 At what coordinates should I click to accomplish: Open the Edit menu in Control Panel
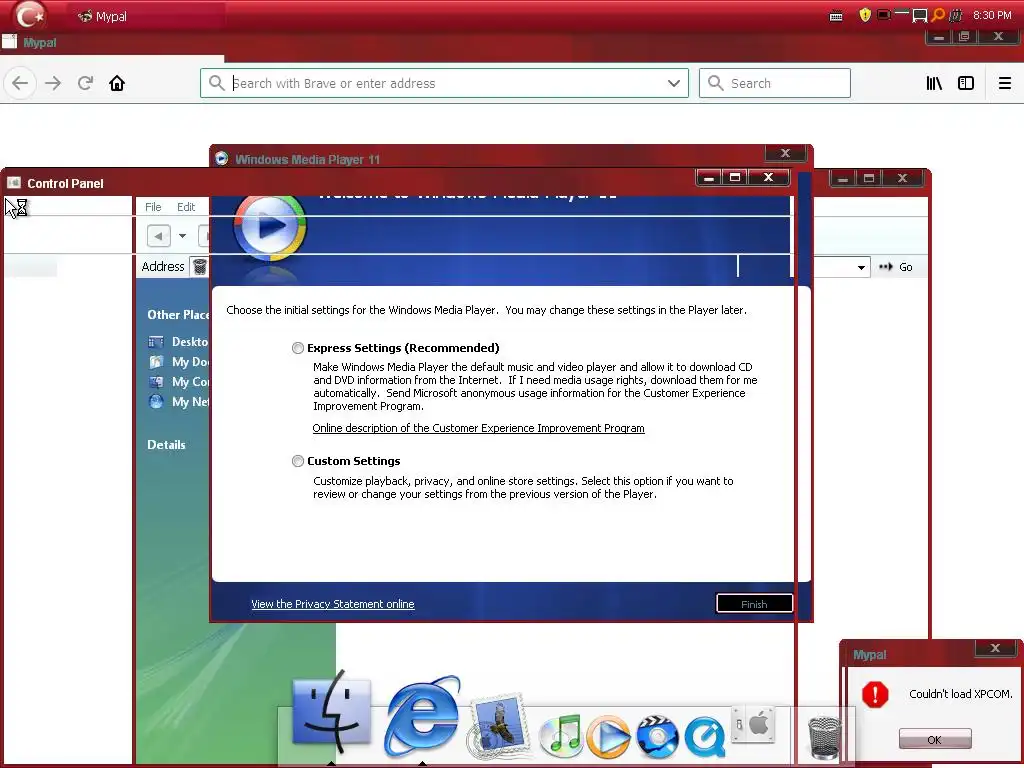pyautogui.click(x=186, y=207)
